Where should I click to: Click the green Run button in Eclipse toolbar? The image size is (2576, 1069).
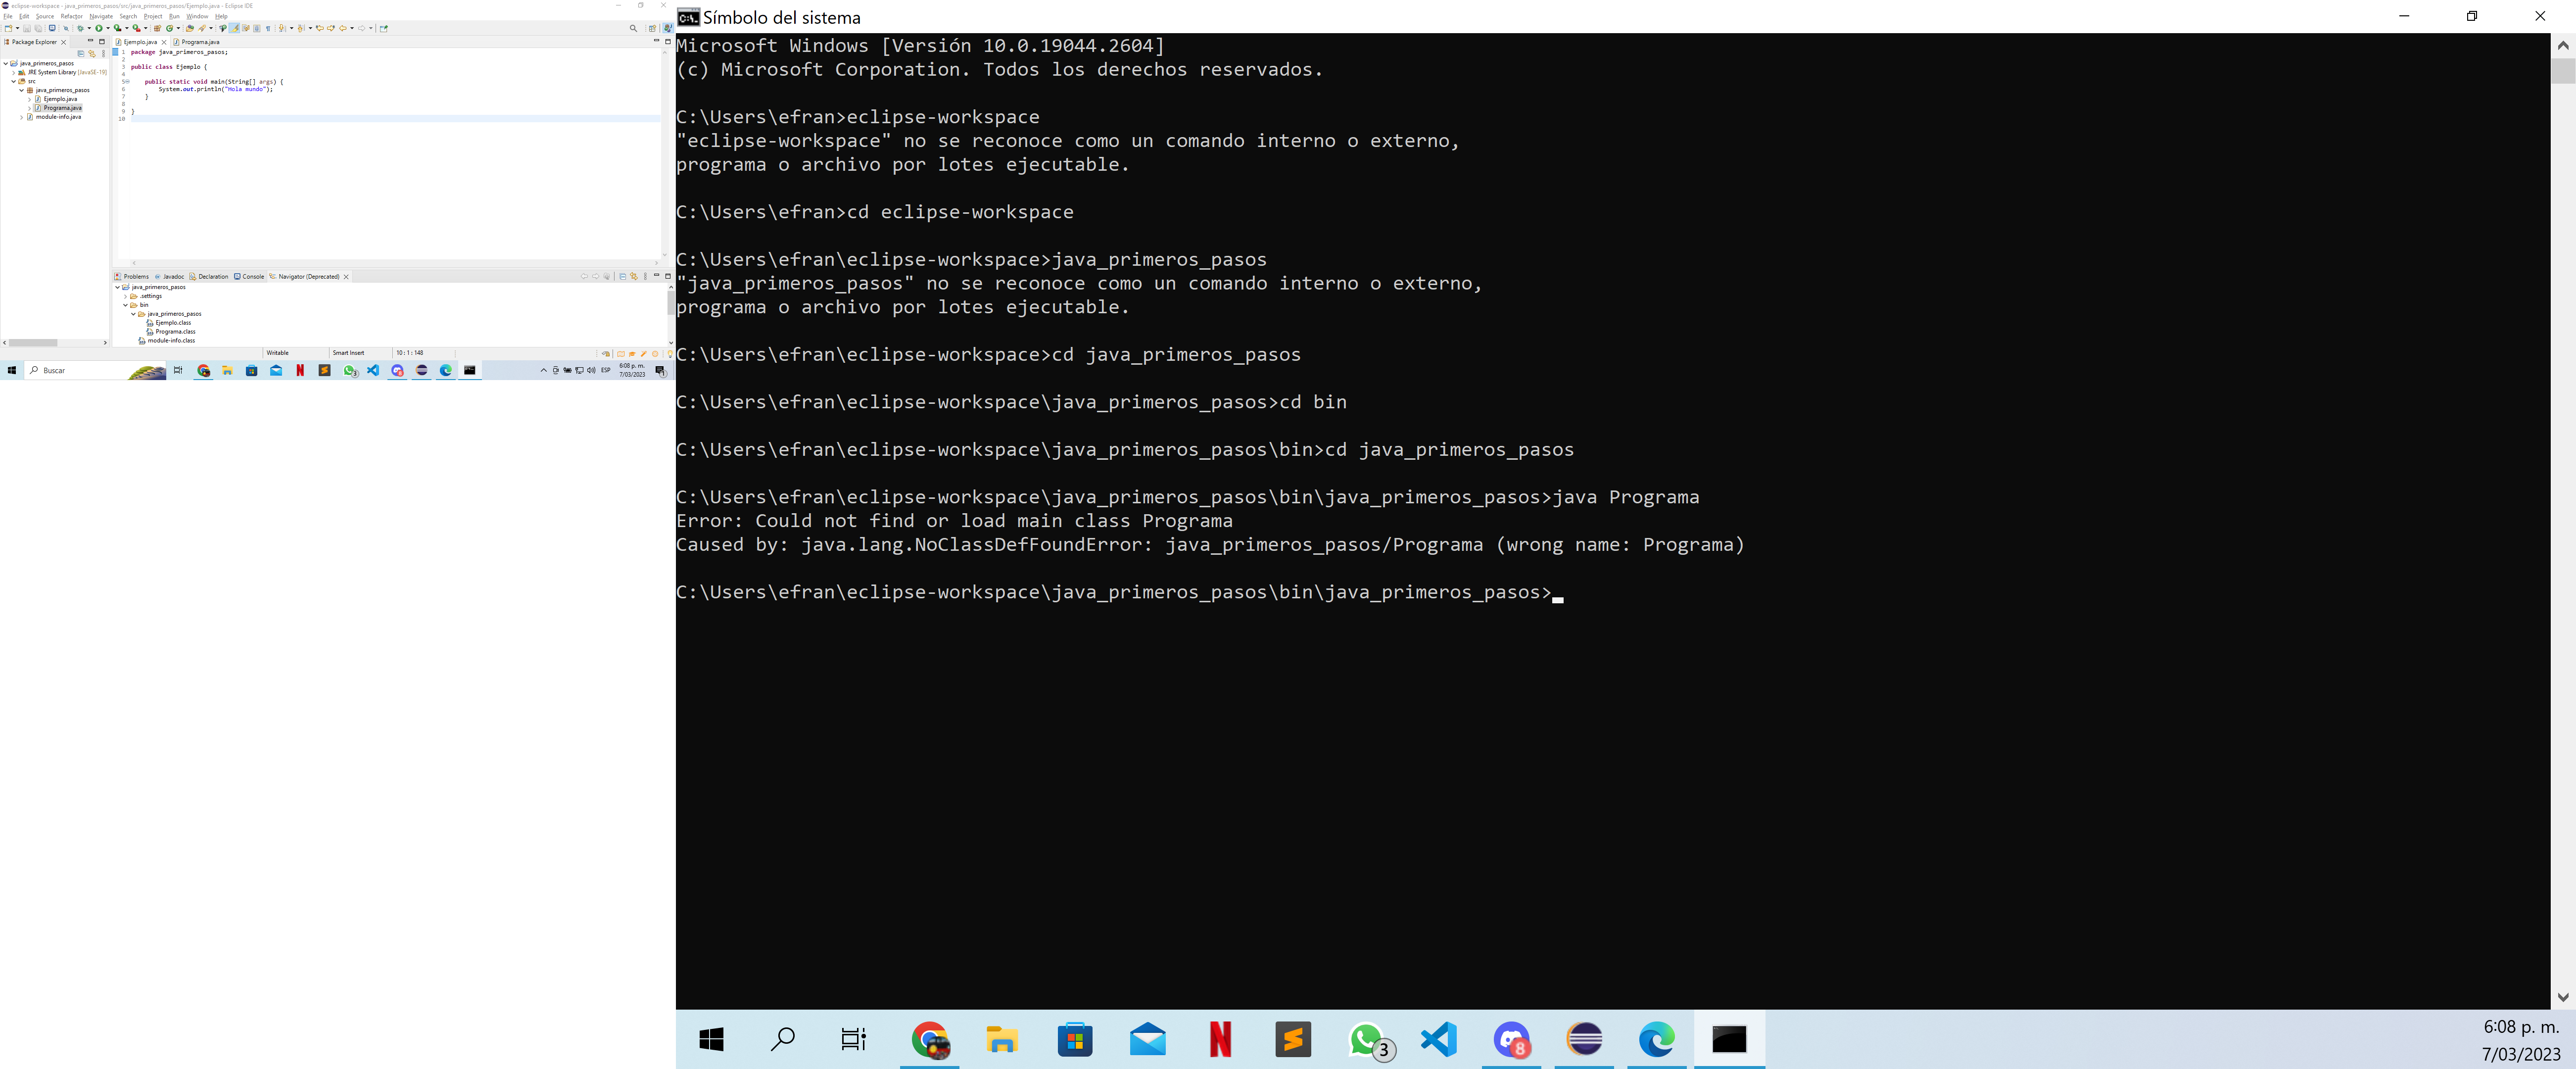(99, 28)
